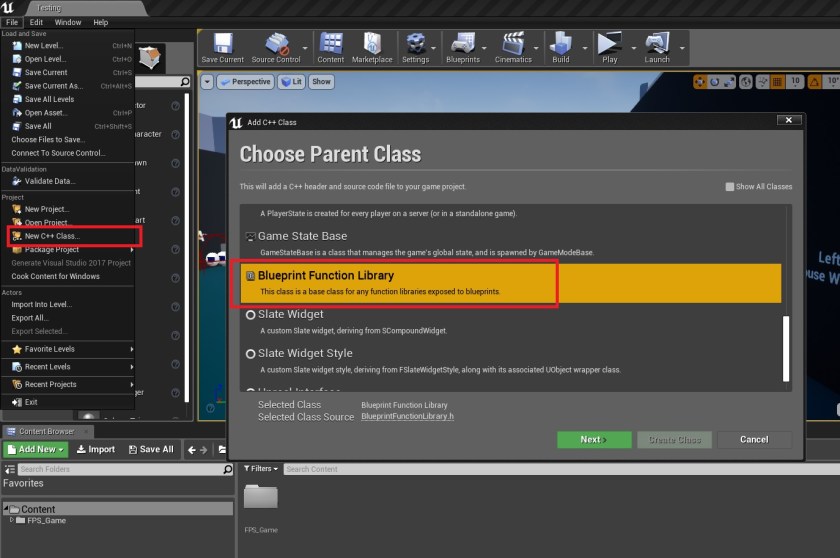The image size is (840, 558).
Task: Open Cinematics from the toolbar
Action: tap(513, 47)
